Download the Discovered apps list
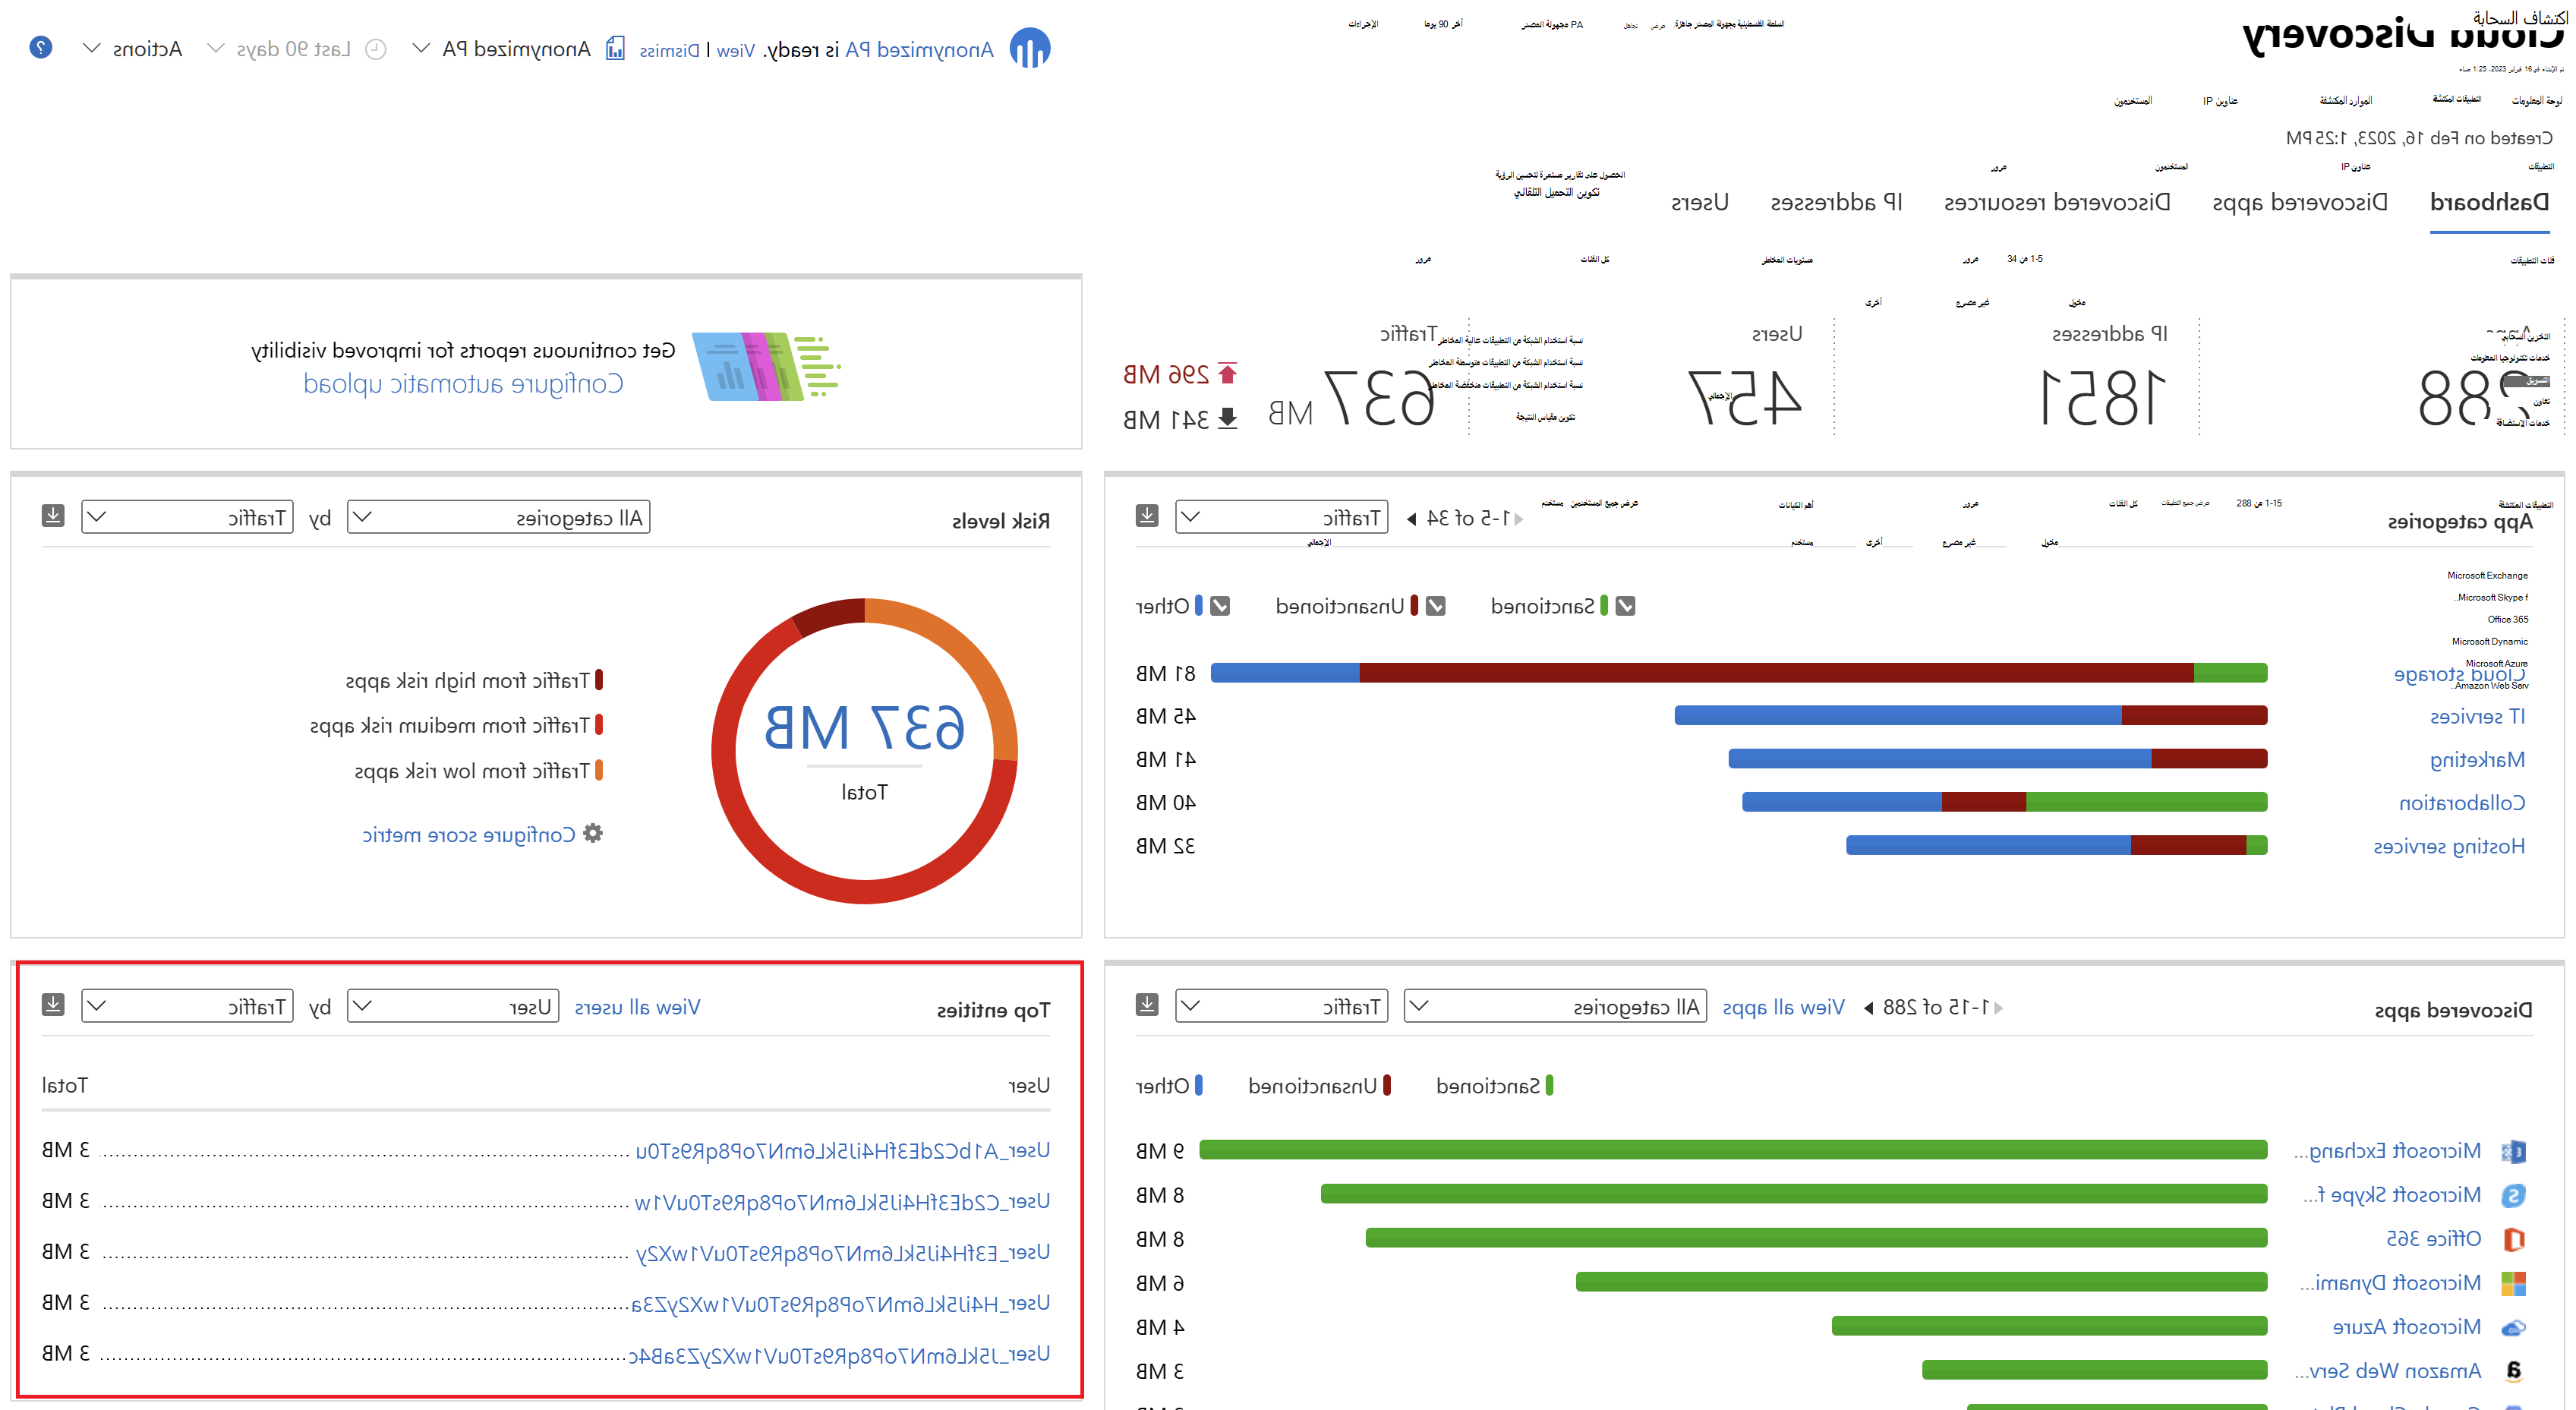This screenshot has height=1410, width=2576. click(x=1147, y=1005)
